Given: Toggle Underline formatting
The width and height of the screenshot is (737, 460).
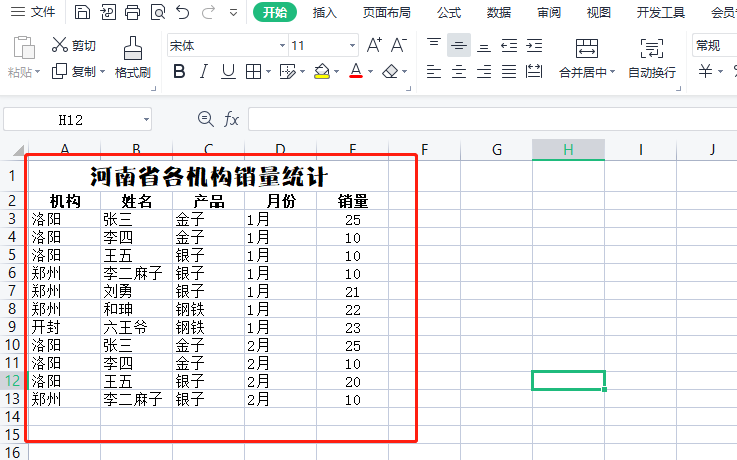Looking at the screenshot, I should 228,72.
